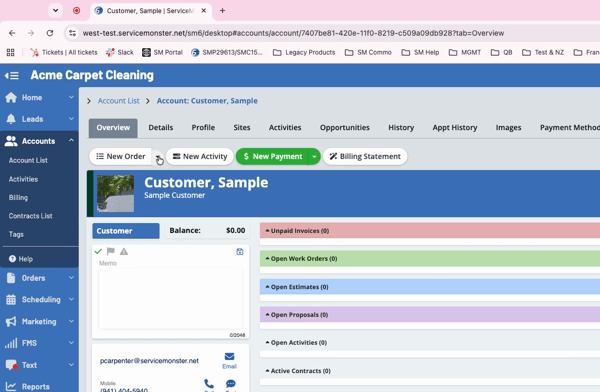Expand the Home sidebar chevron
Image resolution: width=600 pixels, height=392 pixels.
[71, 97]
